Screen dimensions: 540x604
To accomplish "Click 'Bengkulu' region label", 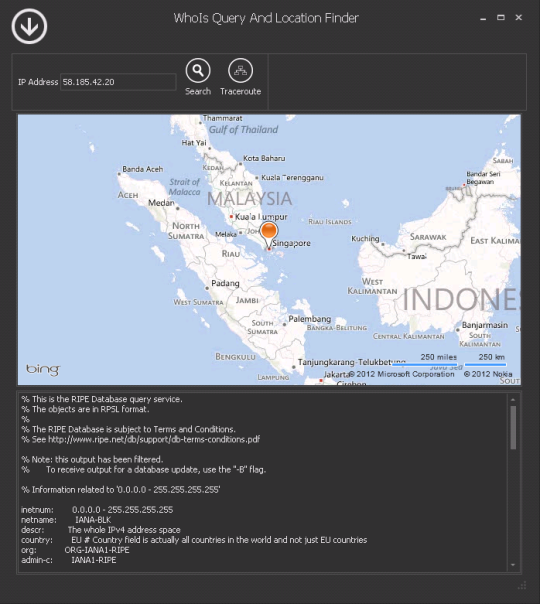I will [x=235, y=357].
